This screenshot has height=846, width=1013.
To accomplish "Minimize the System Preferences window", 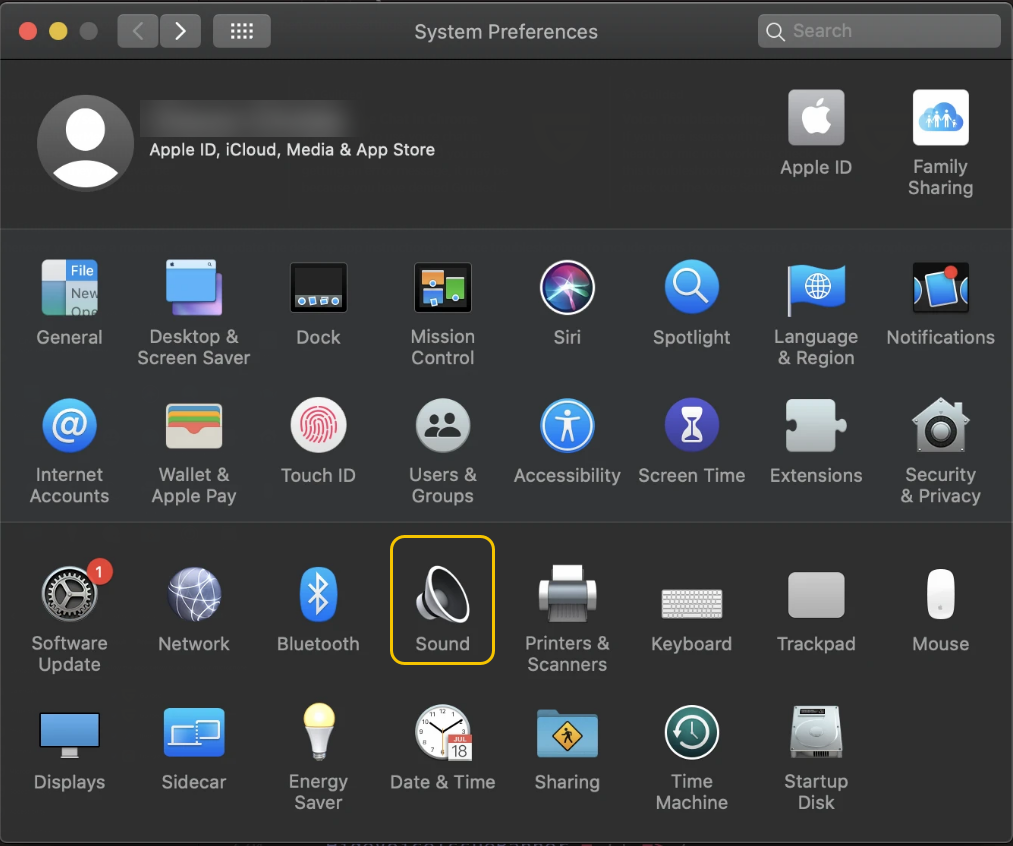I will (58, 31).
